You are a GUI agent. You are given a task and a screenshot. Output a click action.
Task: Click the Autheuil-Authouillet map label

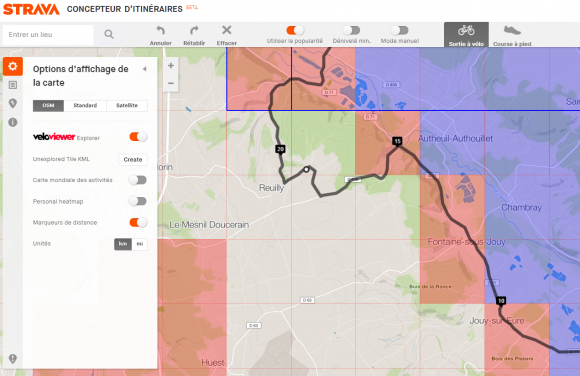point(455,139)
